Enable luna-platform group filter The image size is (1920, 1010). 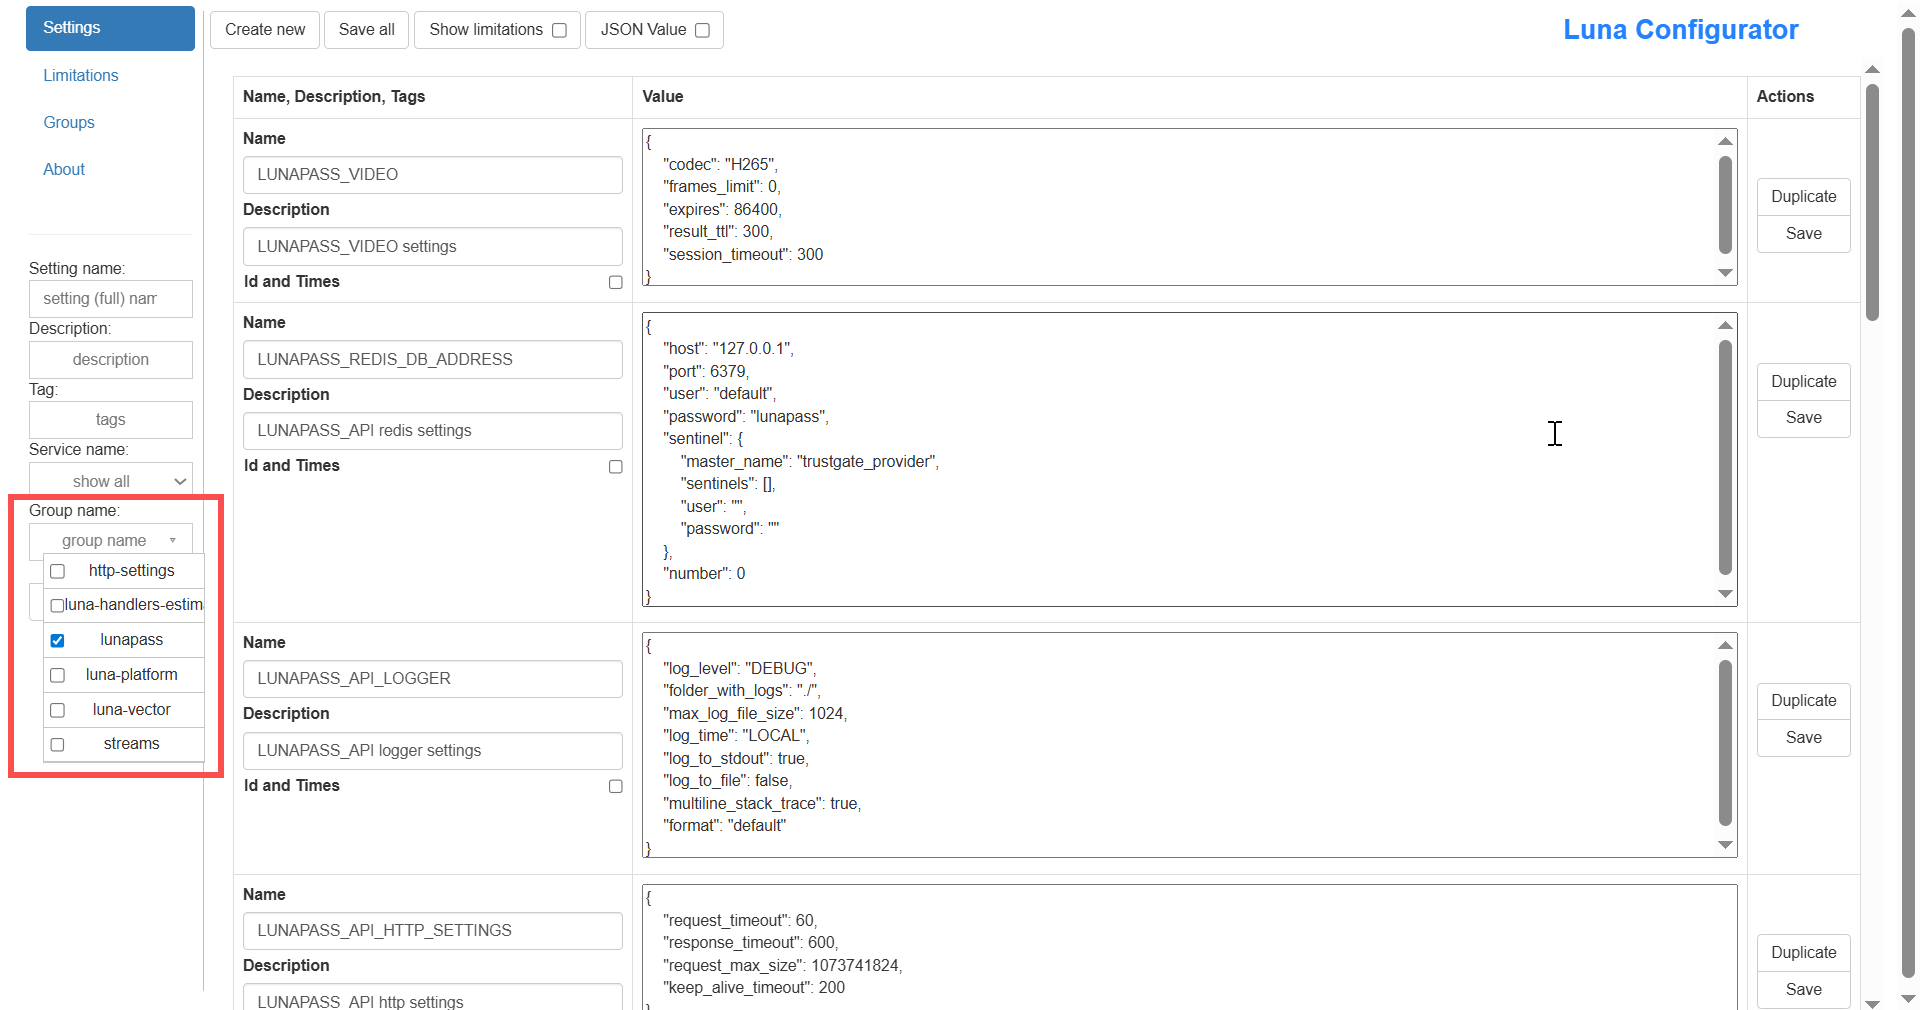tap(57, 675)
